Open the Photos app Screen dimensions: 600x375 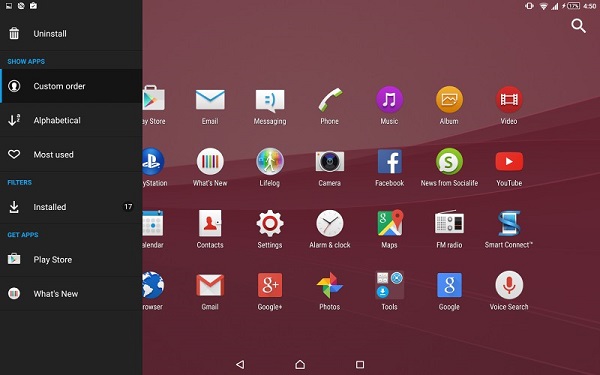point(329,292)
